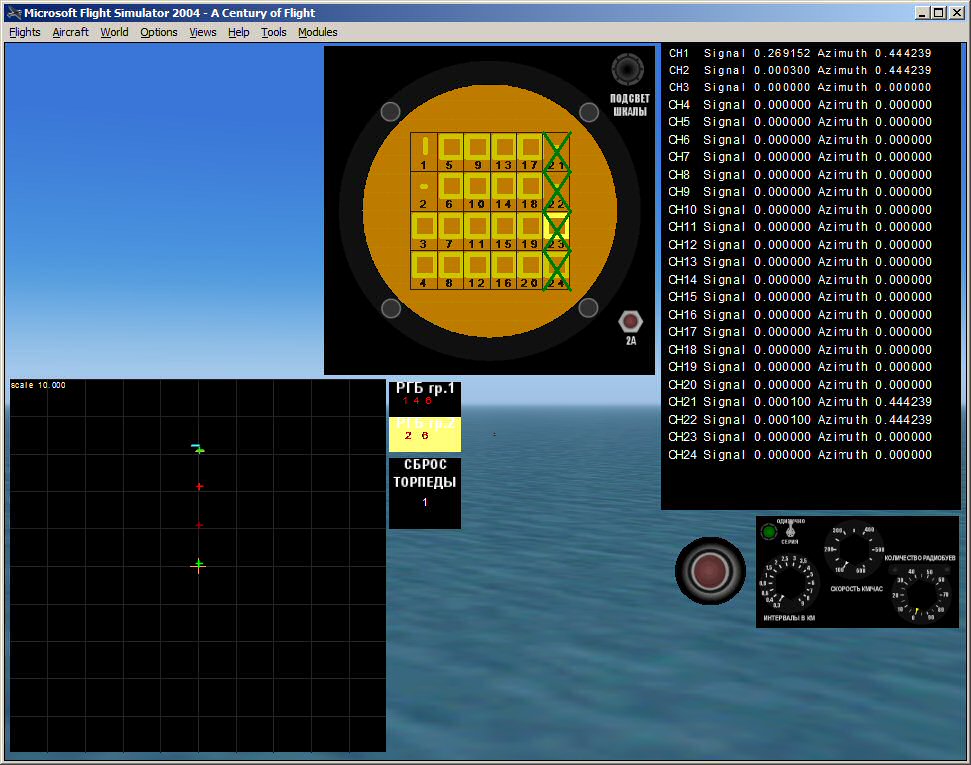The width and height of the screenshot is (971, 765).
Task: Select buoy channel cell 13
Action: coord(503,152)
